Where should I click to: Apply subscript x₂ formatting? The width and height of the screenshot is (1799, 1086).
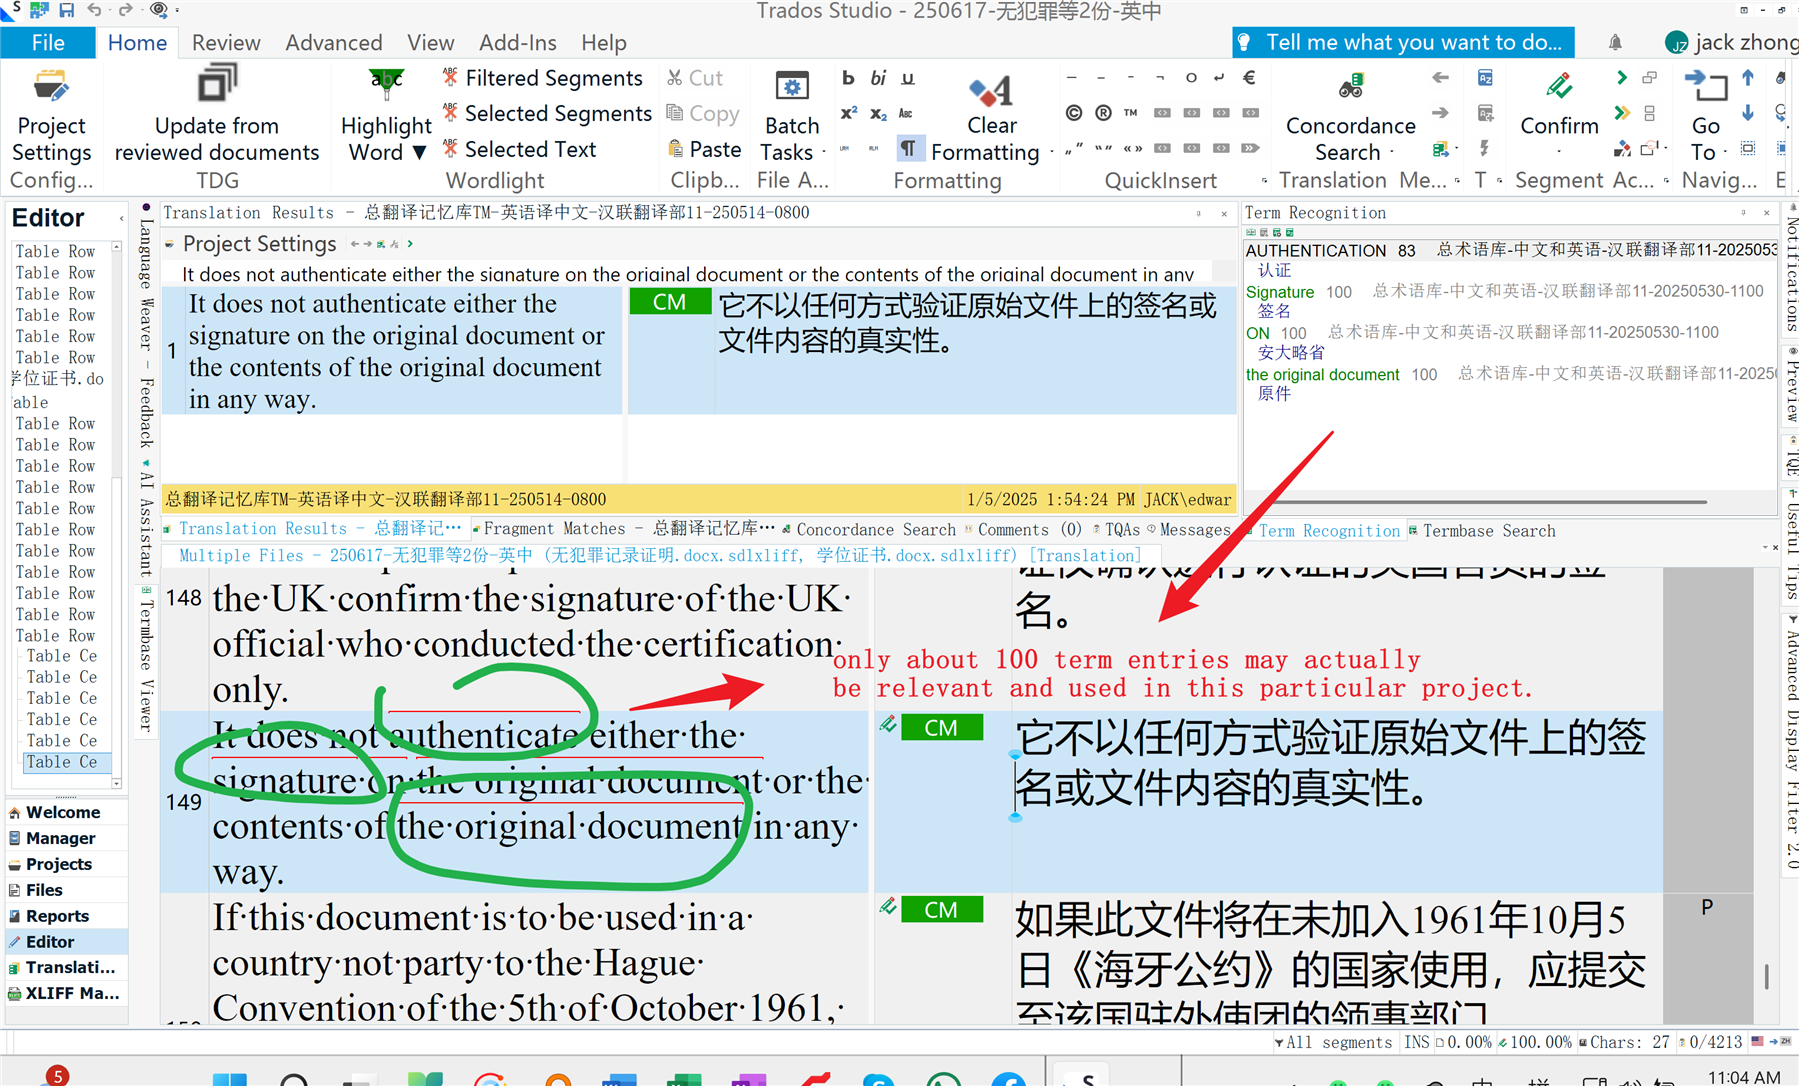[x=878, y=113]
